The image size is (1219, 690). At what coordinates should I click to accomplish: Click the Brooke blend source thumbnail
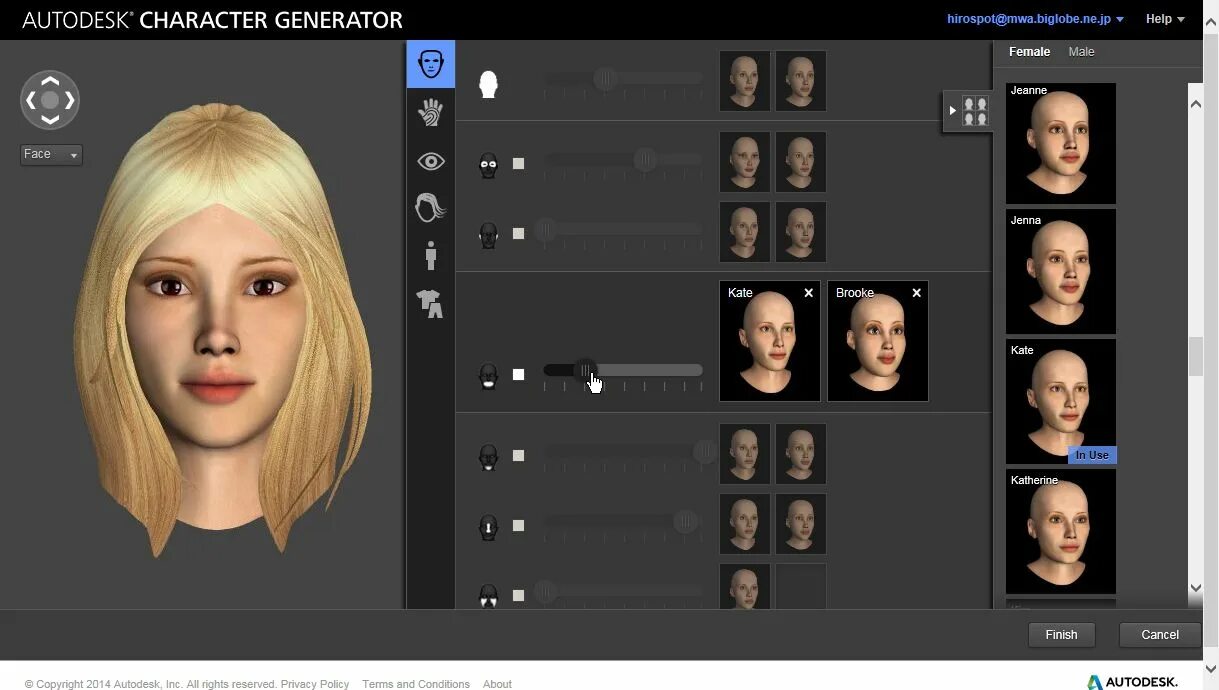[878, 341]
